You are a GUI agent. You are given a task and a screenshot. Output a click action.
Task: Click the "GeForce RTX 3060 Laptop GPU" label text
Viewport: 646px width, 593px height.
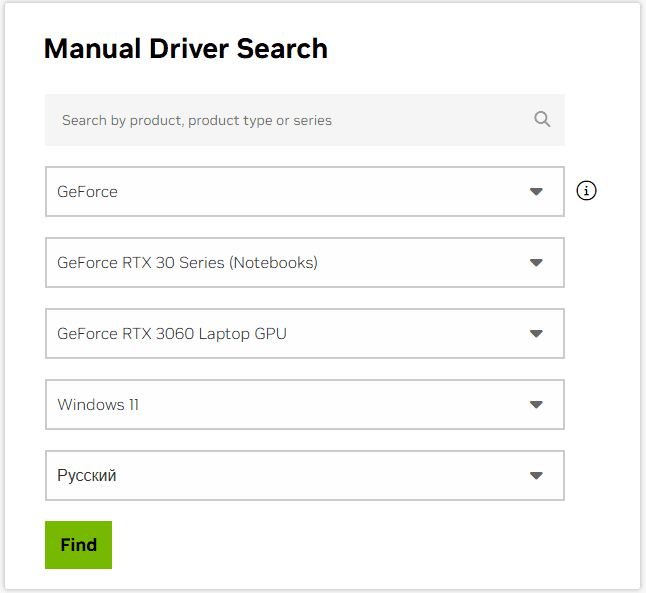click(172, 334)
